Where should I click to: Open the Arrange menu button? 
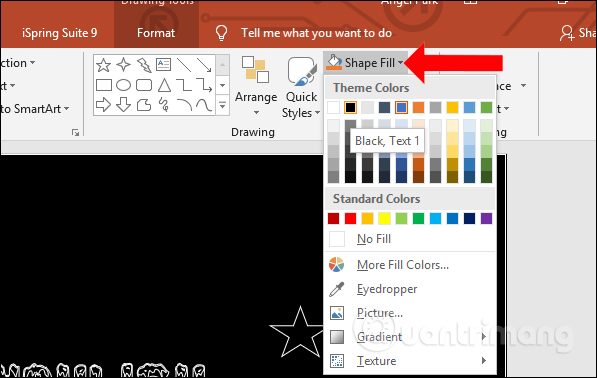(x=256, y=86)
